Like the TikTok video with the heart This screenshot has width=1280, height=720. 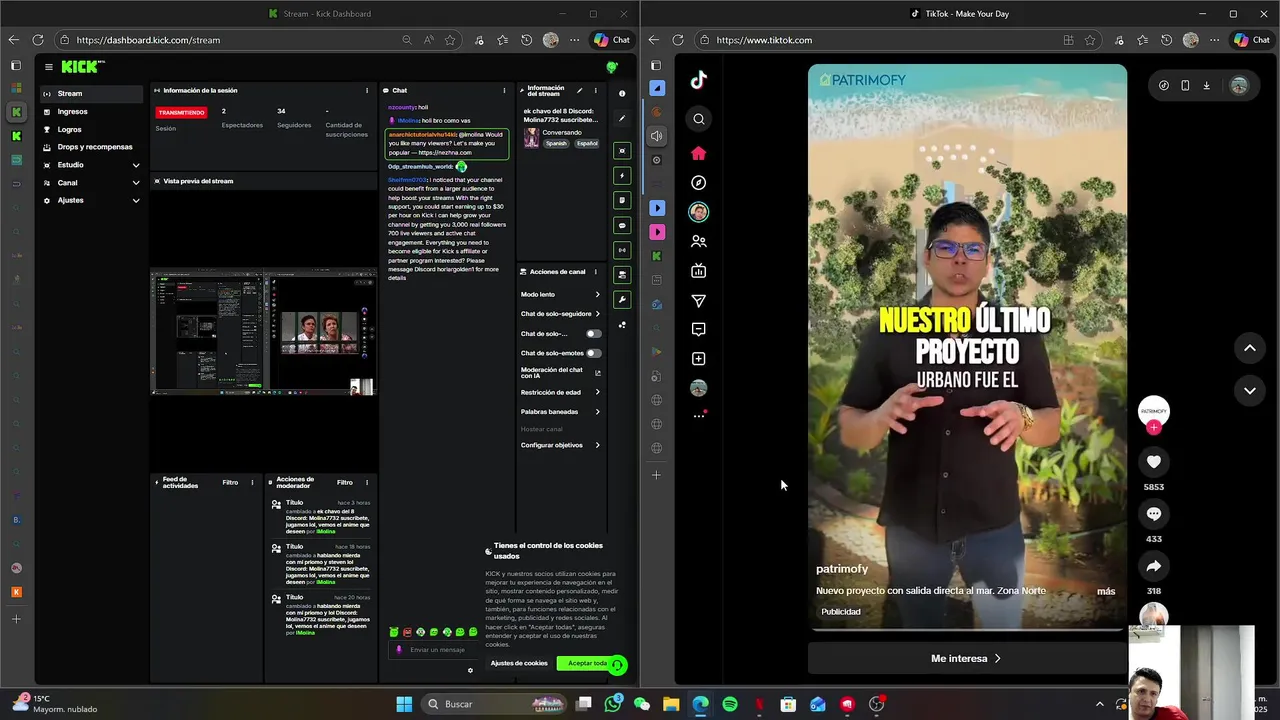coord(1154,461)
